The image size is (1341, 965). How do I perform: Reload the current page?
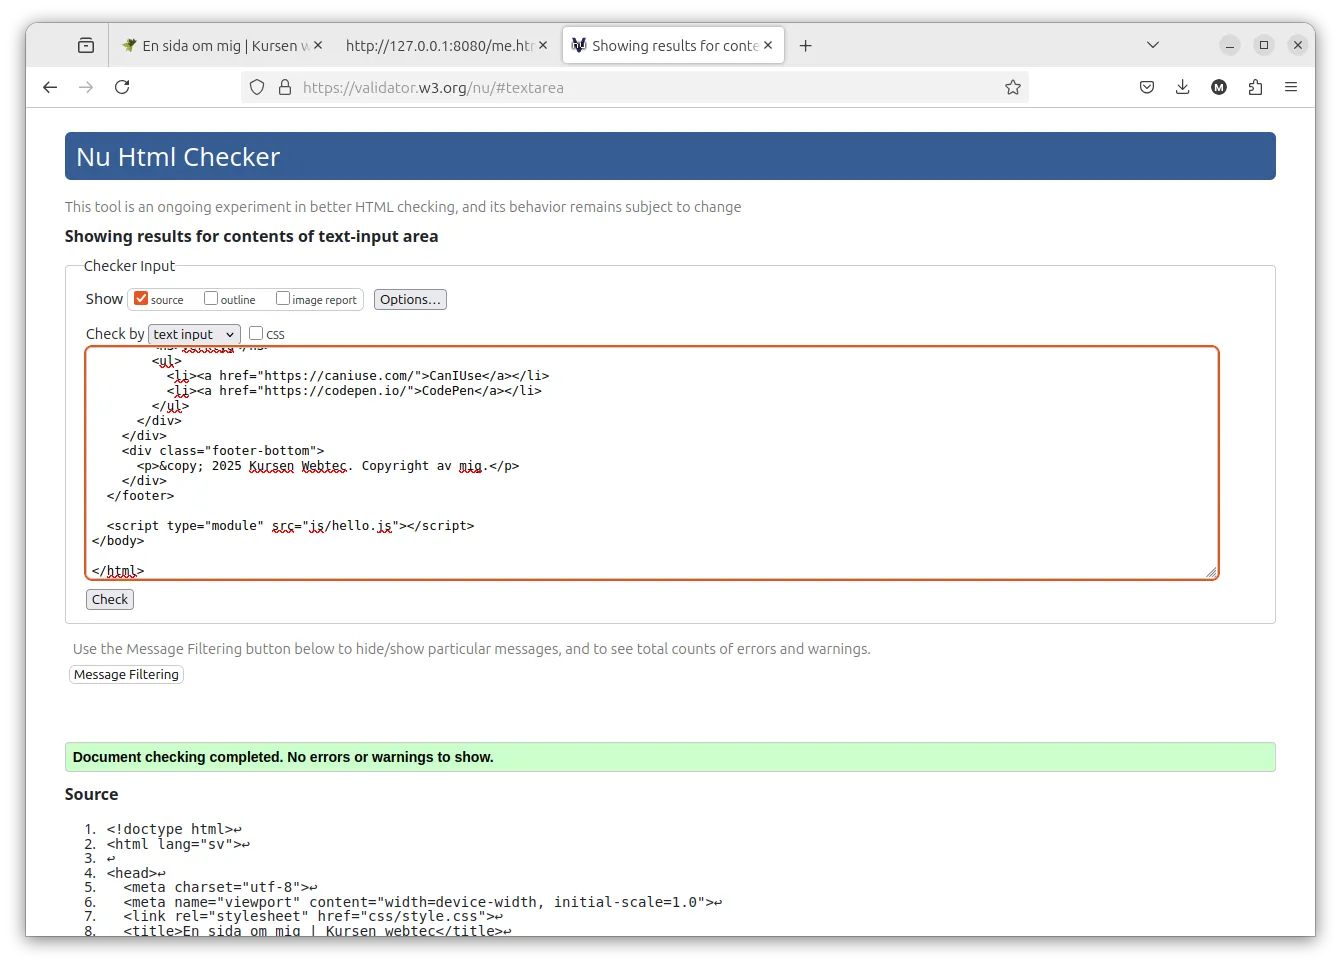click(122, 87)
